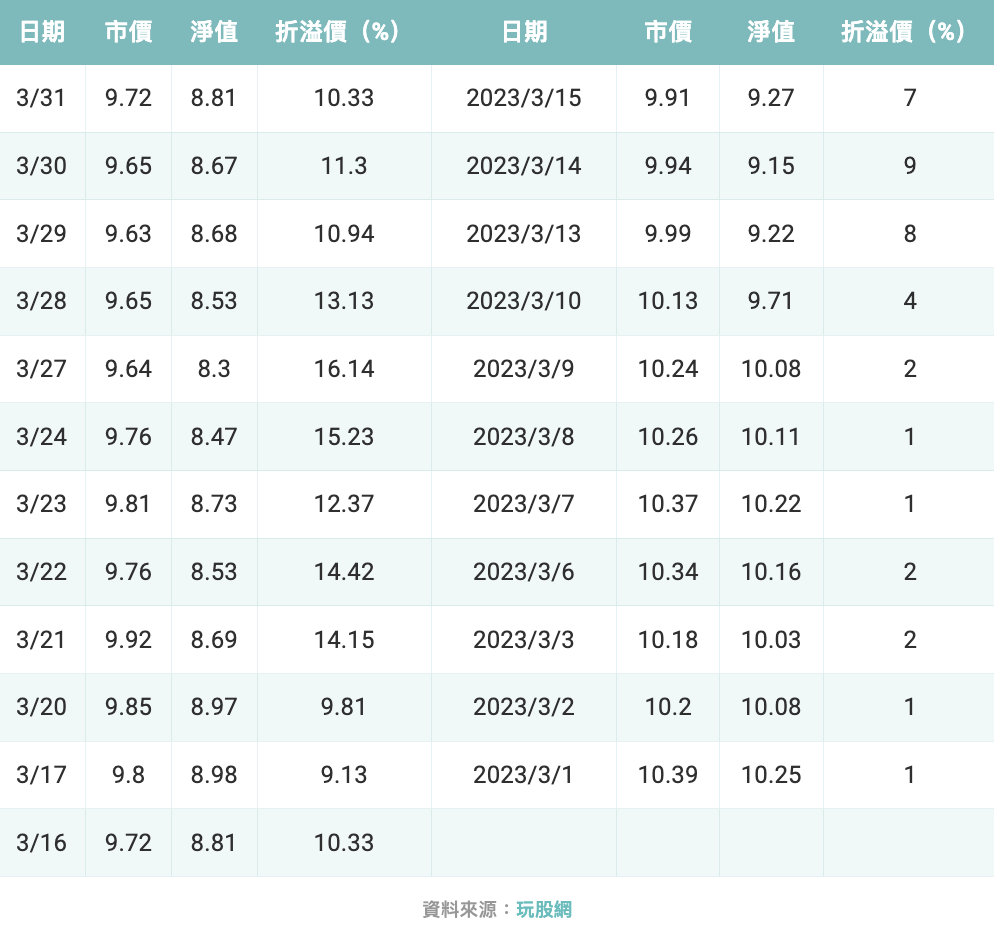This screenshot has height=942, width=994.
Task: Click net value 9.71 for 2023/3/10
Action: click(x=771, y=301)
